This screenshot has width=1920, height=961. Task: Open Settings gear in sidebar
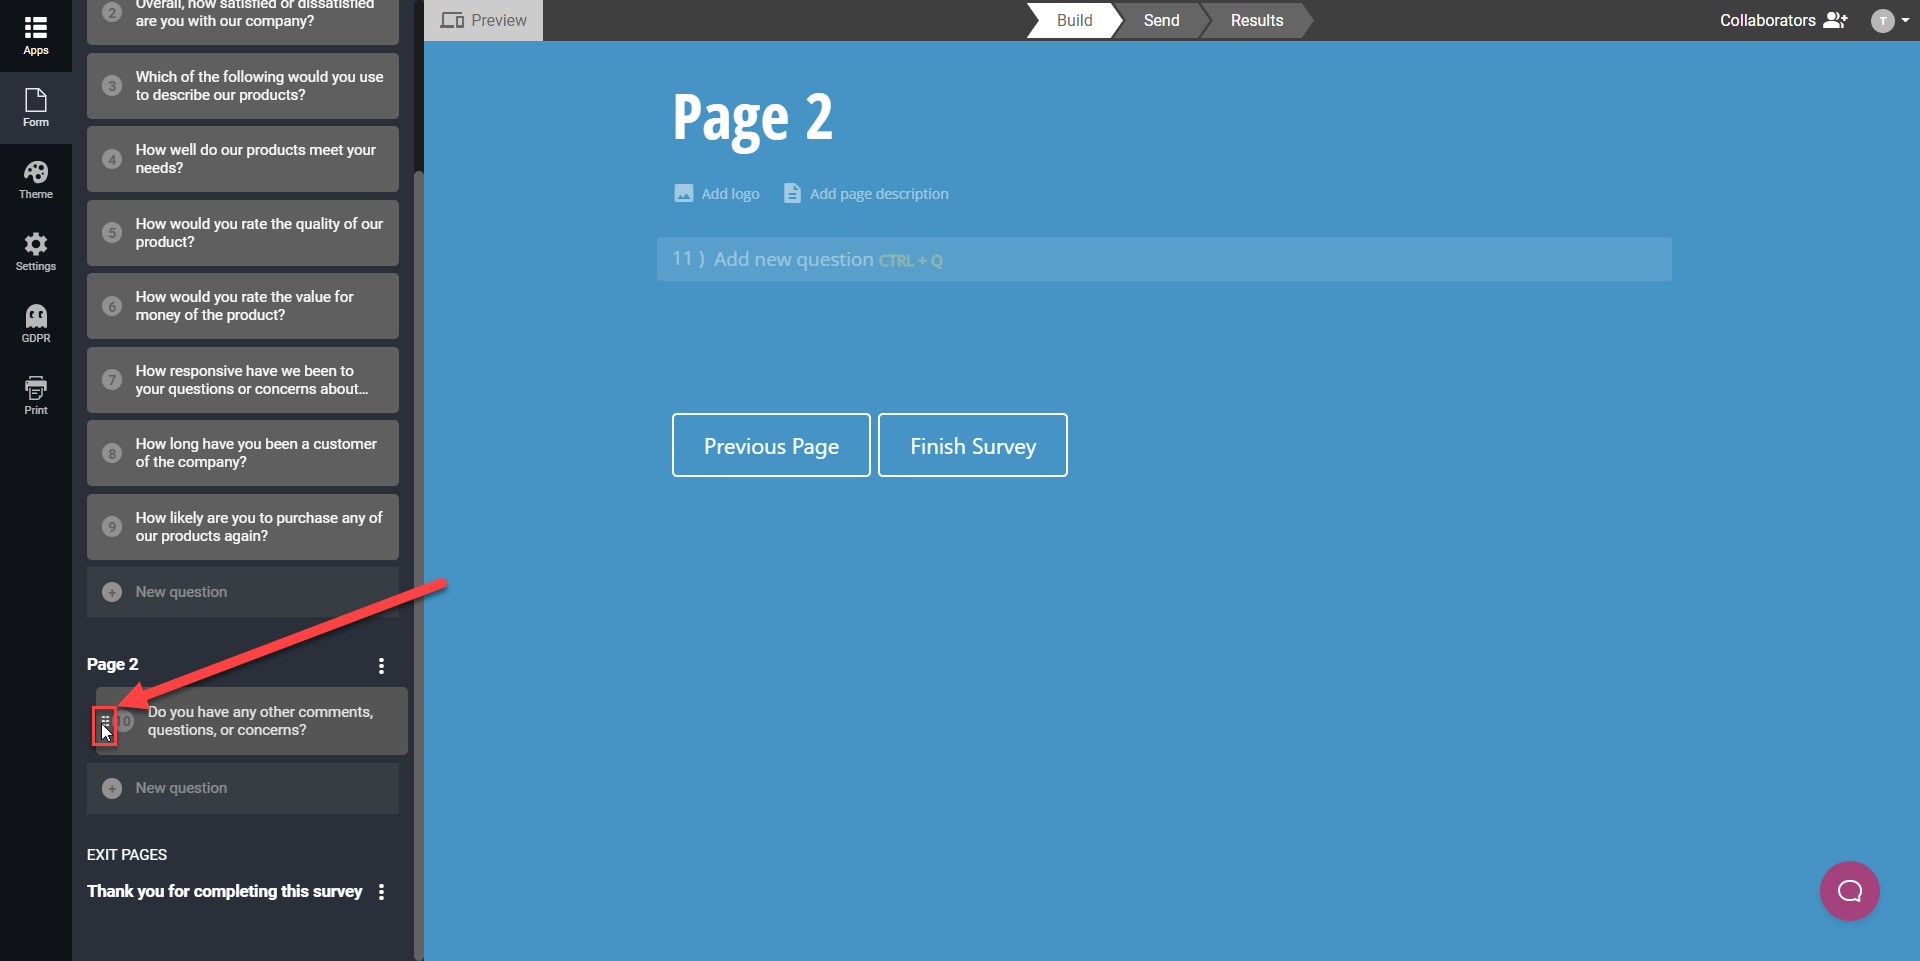(36, 252)
